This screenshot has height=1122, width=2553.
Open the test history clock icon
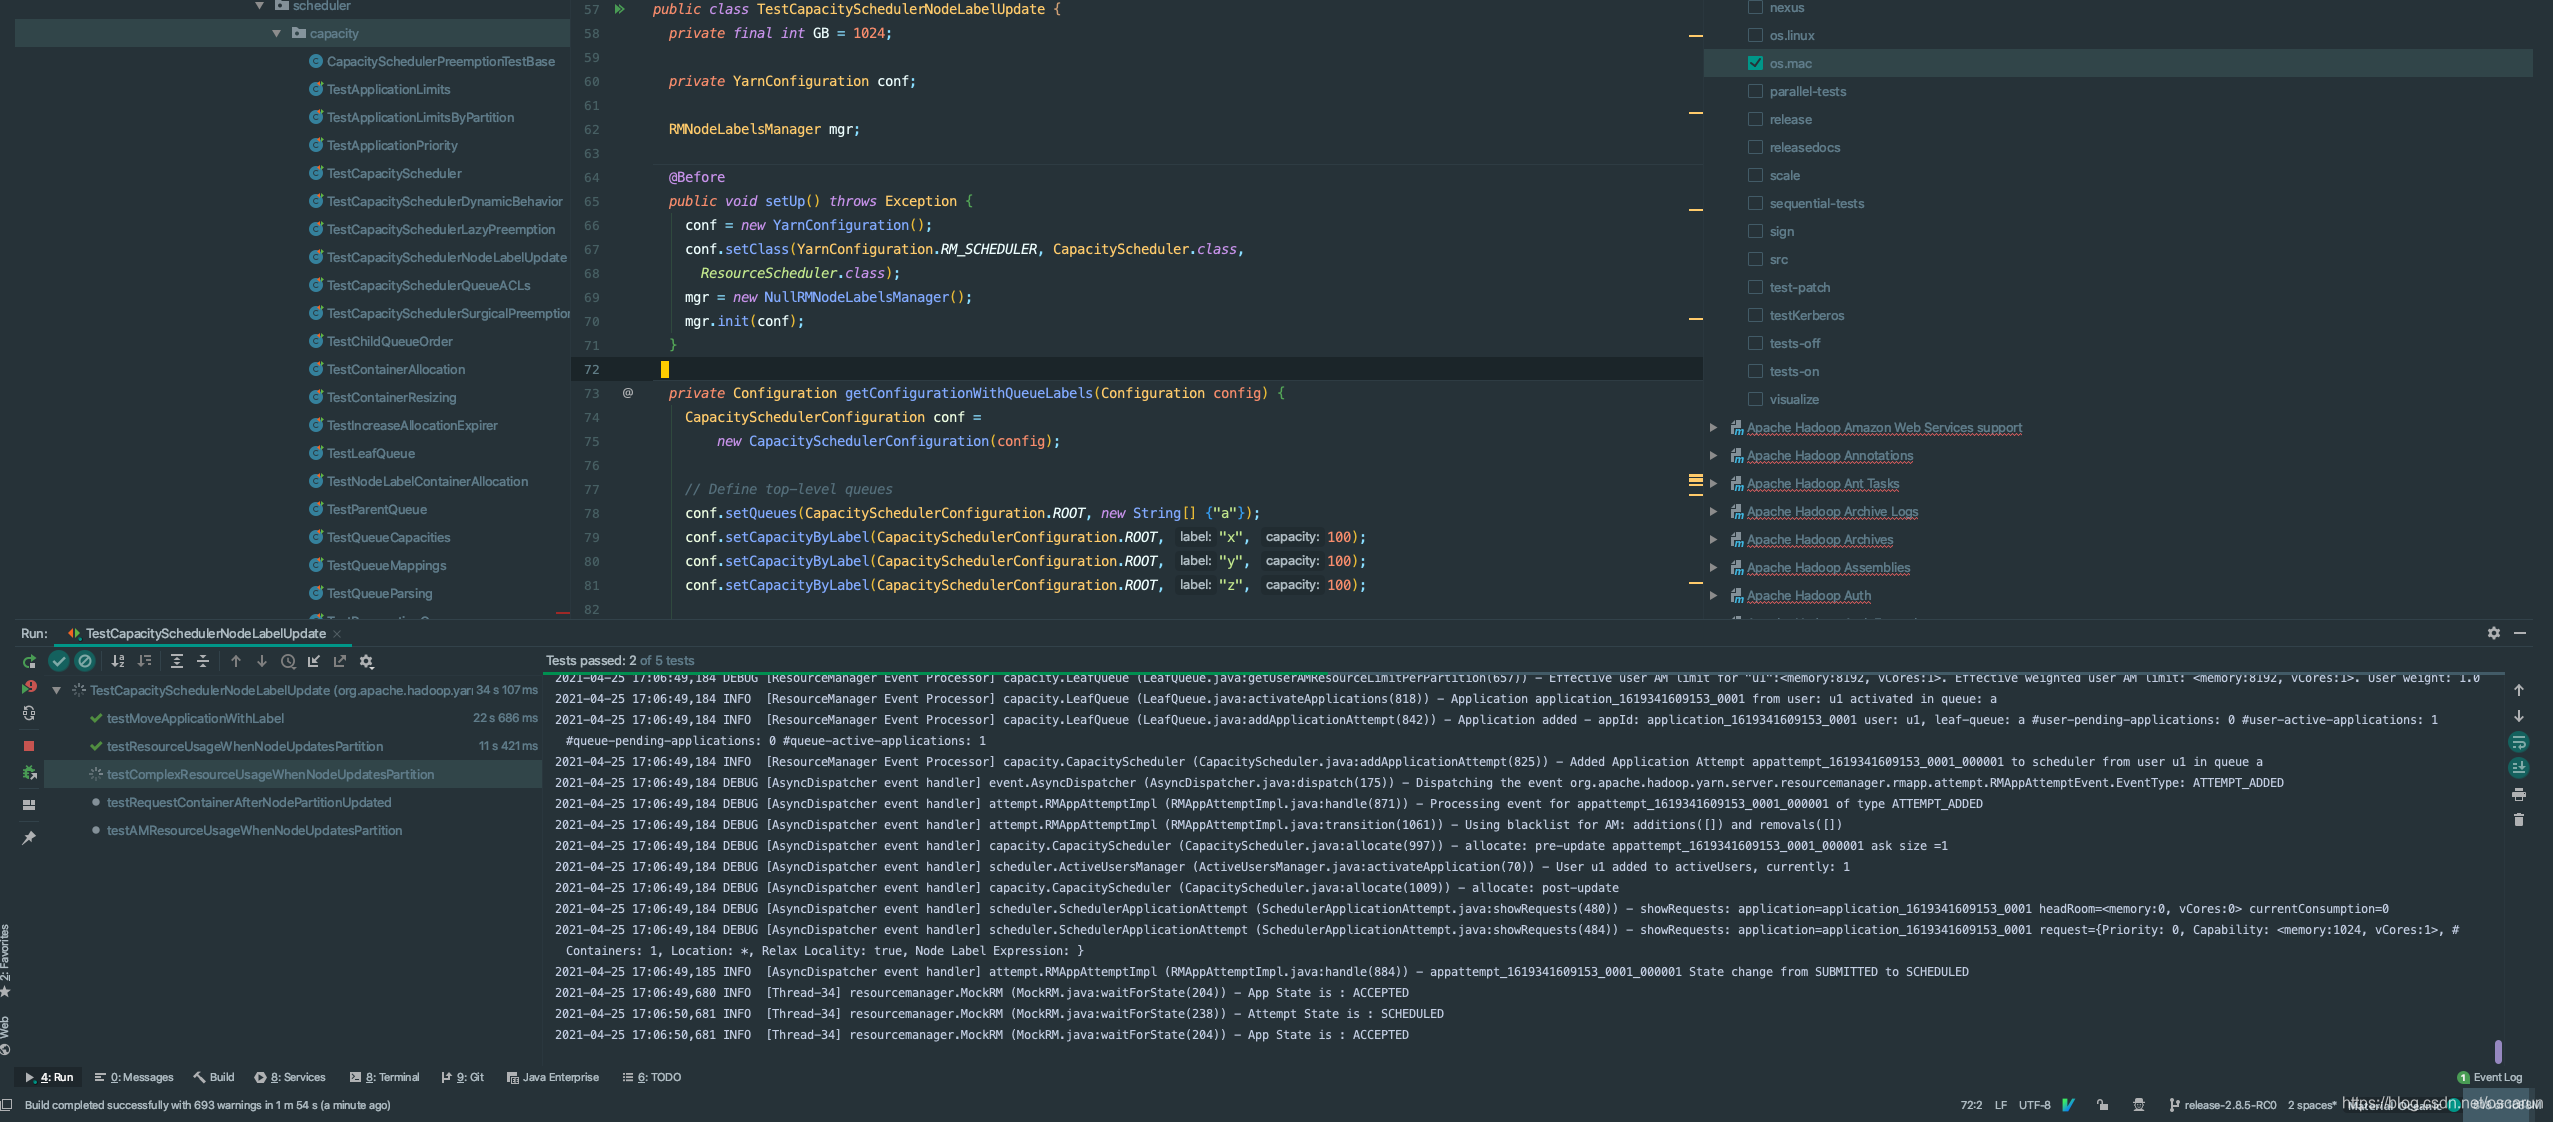288,661
